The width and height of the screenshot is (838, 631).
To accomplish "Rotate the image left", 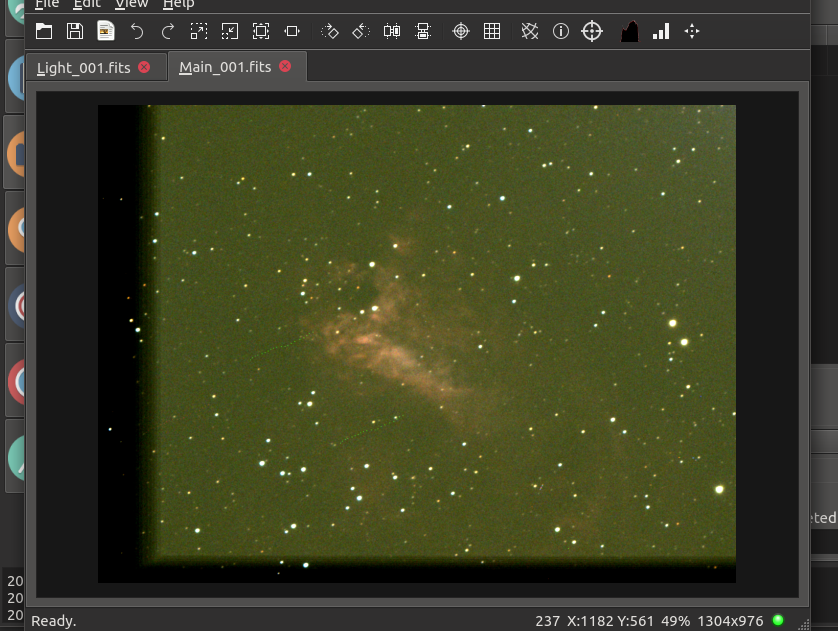I will point(361,31).
